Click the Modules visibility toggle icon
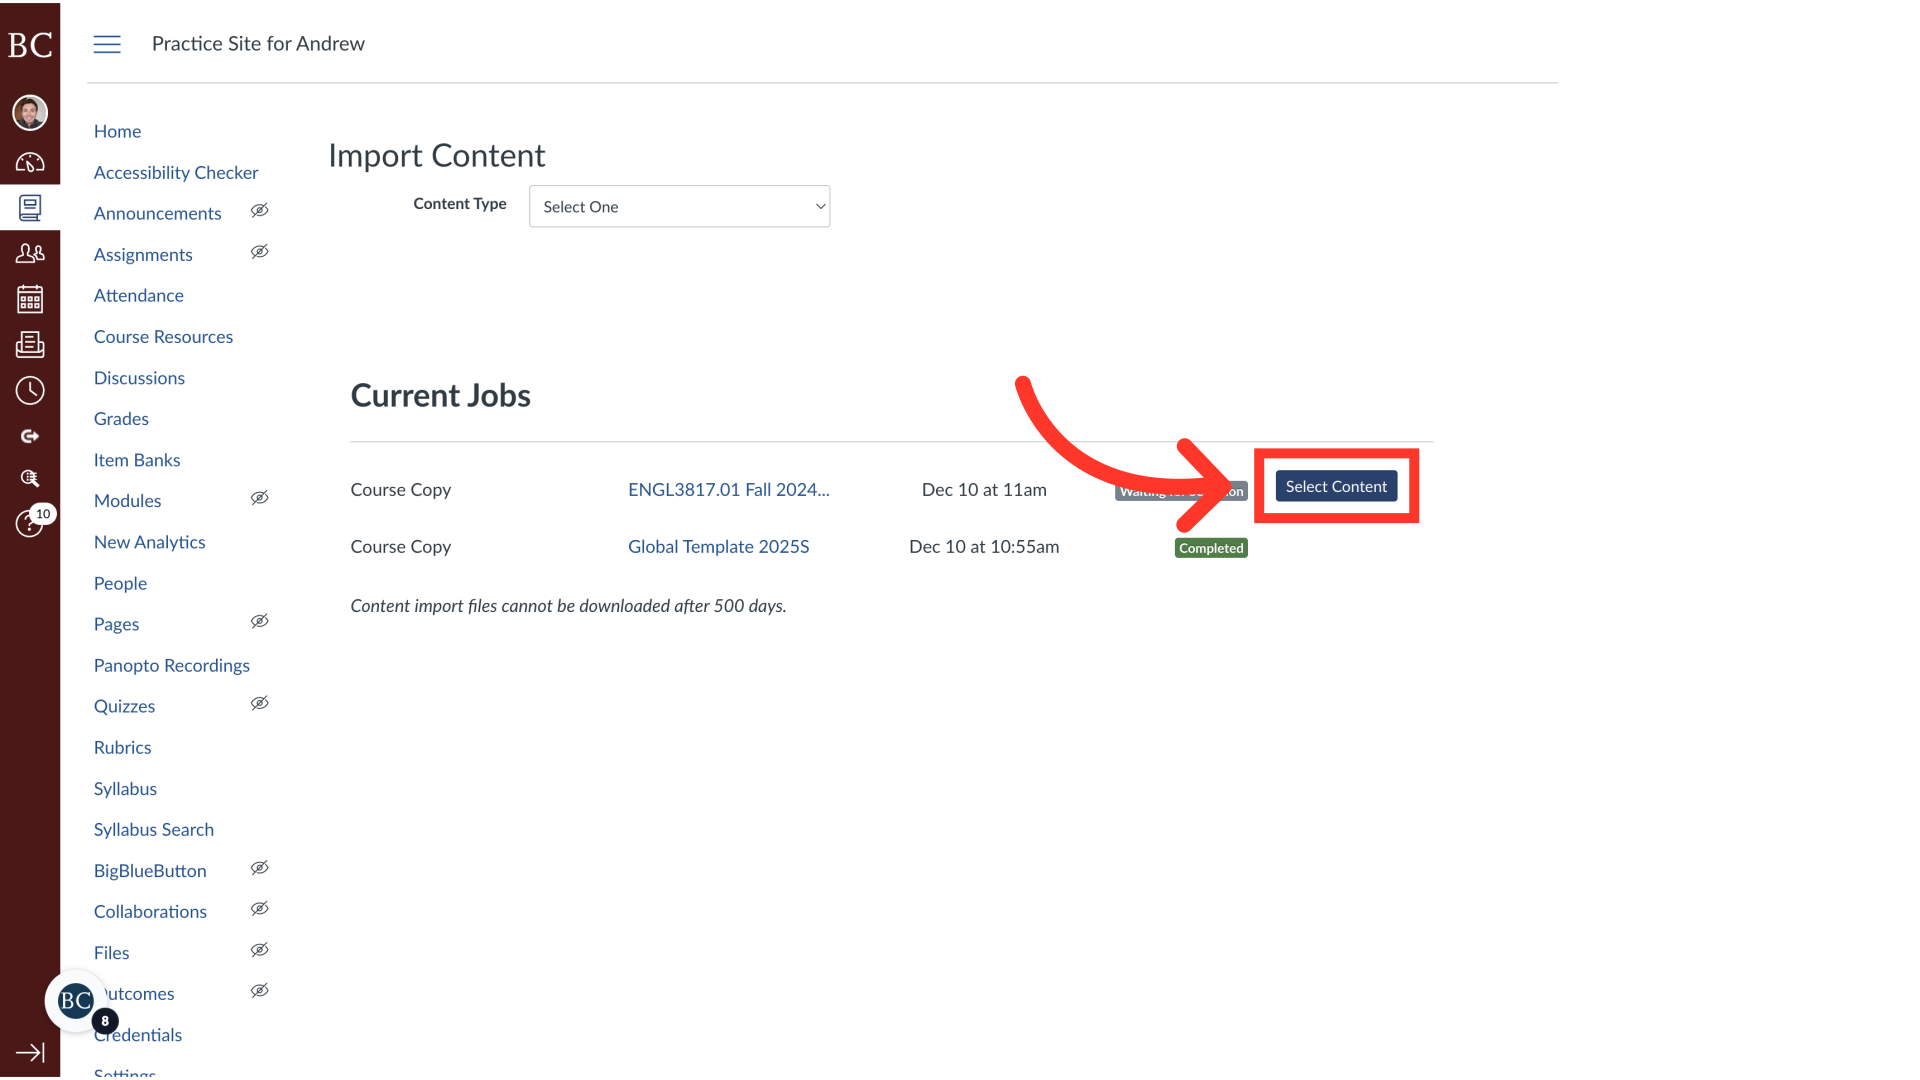Viewport: 1920px width, 1080px height. [260, 498]
